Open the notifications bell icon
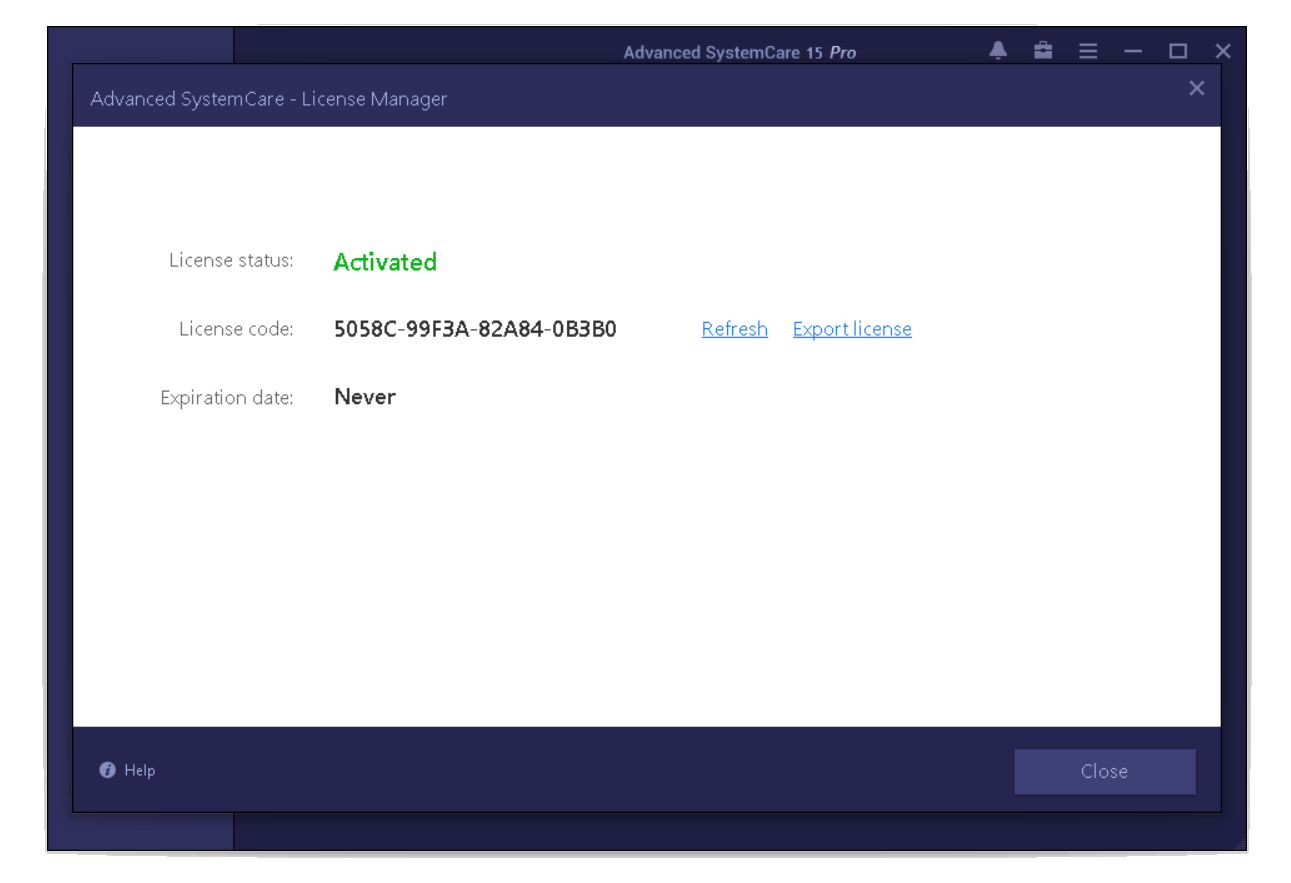 (x=998, y=51)
